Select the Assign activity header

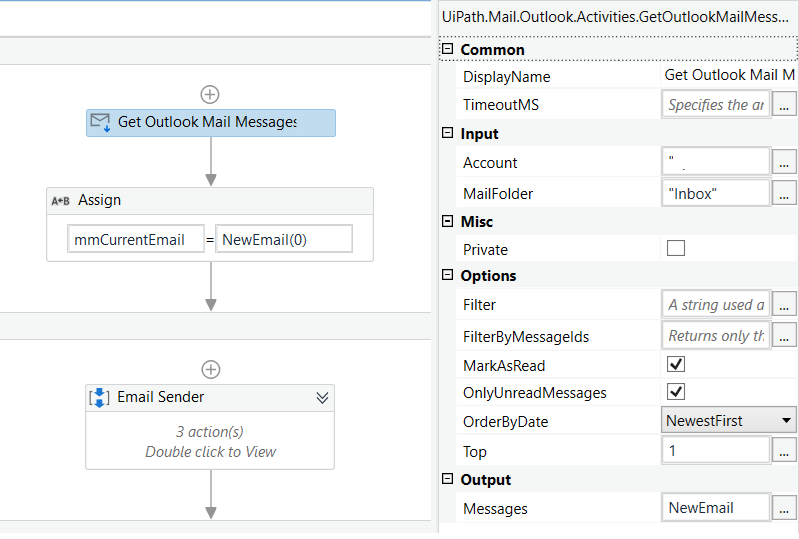coord(210,201)
